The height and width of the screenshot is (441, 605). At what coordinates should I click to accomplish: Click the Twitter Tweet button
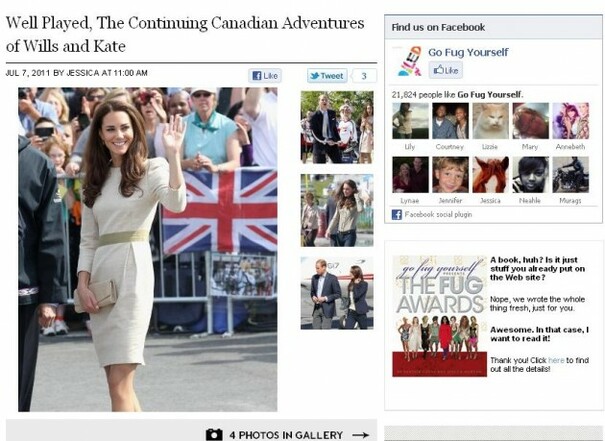click(327, 76)
